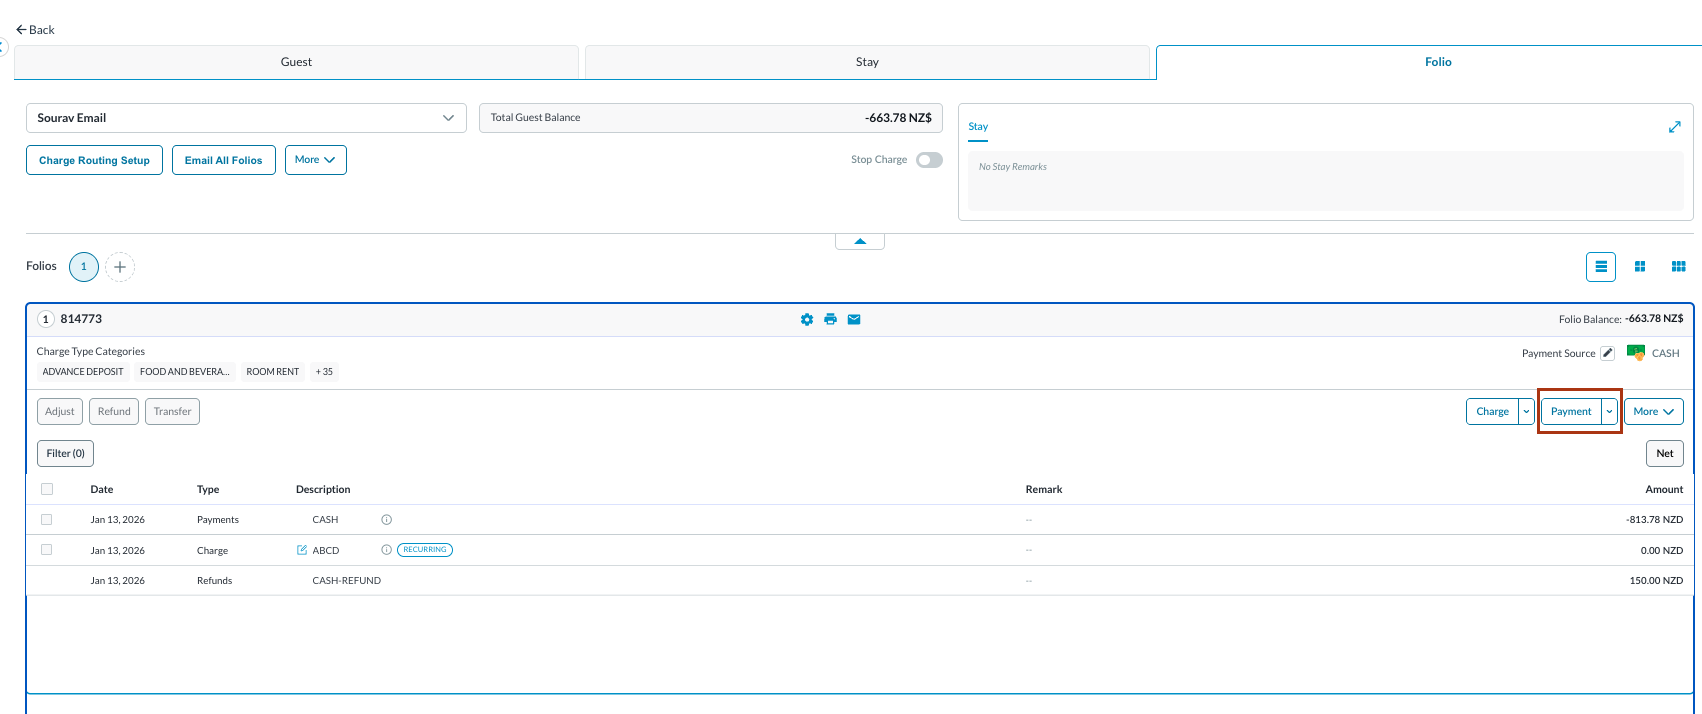This screenshot has width=1702, height=714.
Task: Switch to the Stay tab
Action: pyautogui.click(x=867, y=62)
